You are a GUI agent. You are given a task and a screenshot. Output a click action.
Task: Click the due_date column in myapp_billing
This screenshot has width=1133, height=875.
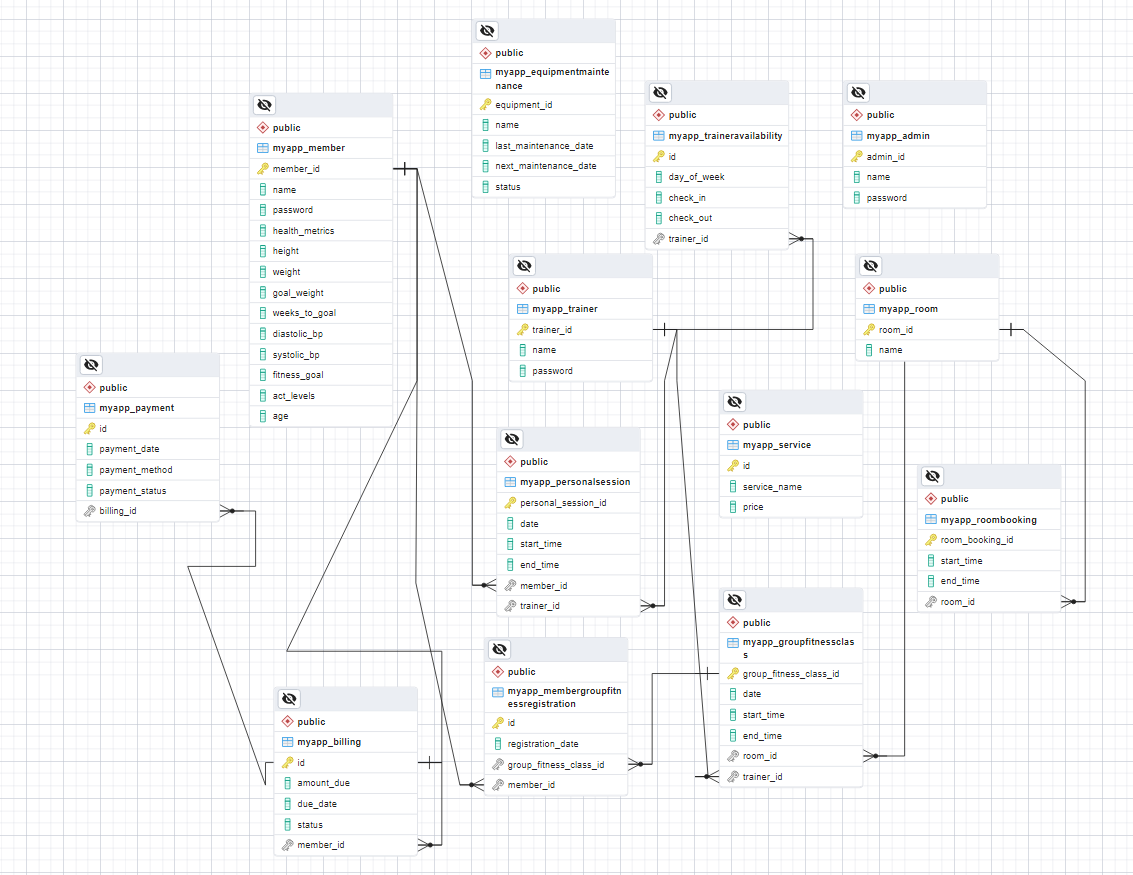point(346,804)
